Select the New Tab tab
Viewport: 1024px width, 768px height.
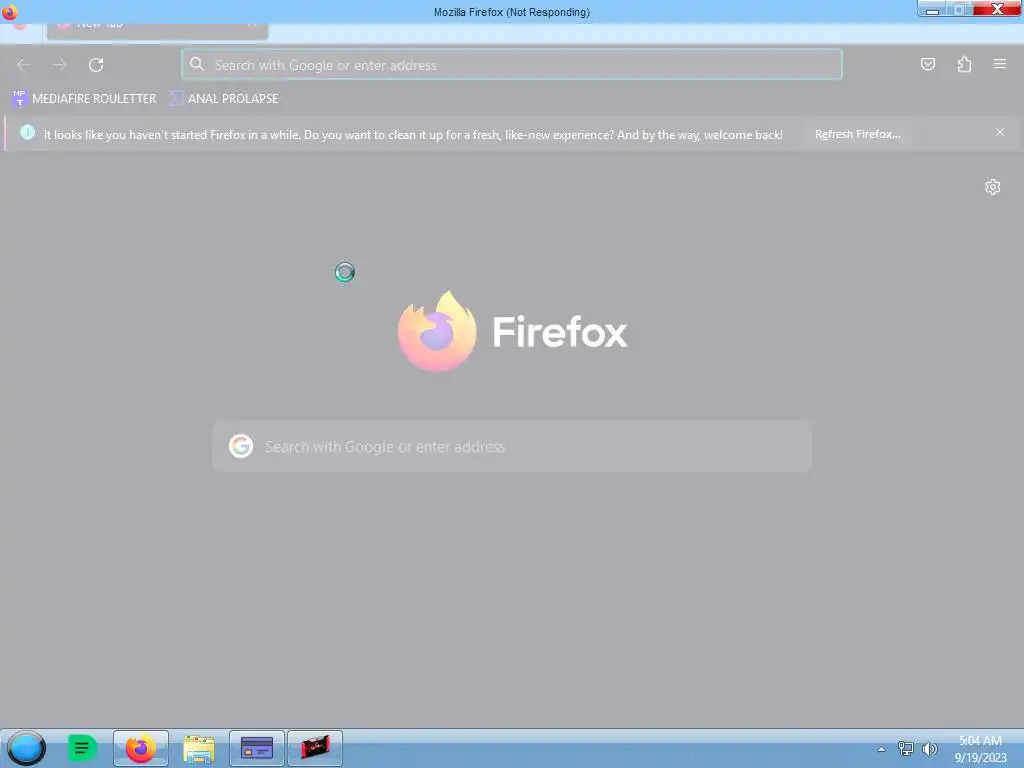coord(157,25)
